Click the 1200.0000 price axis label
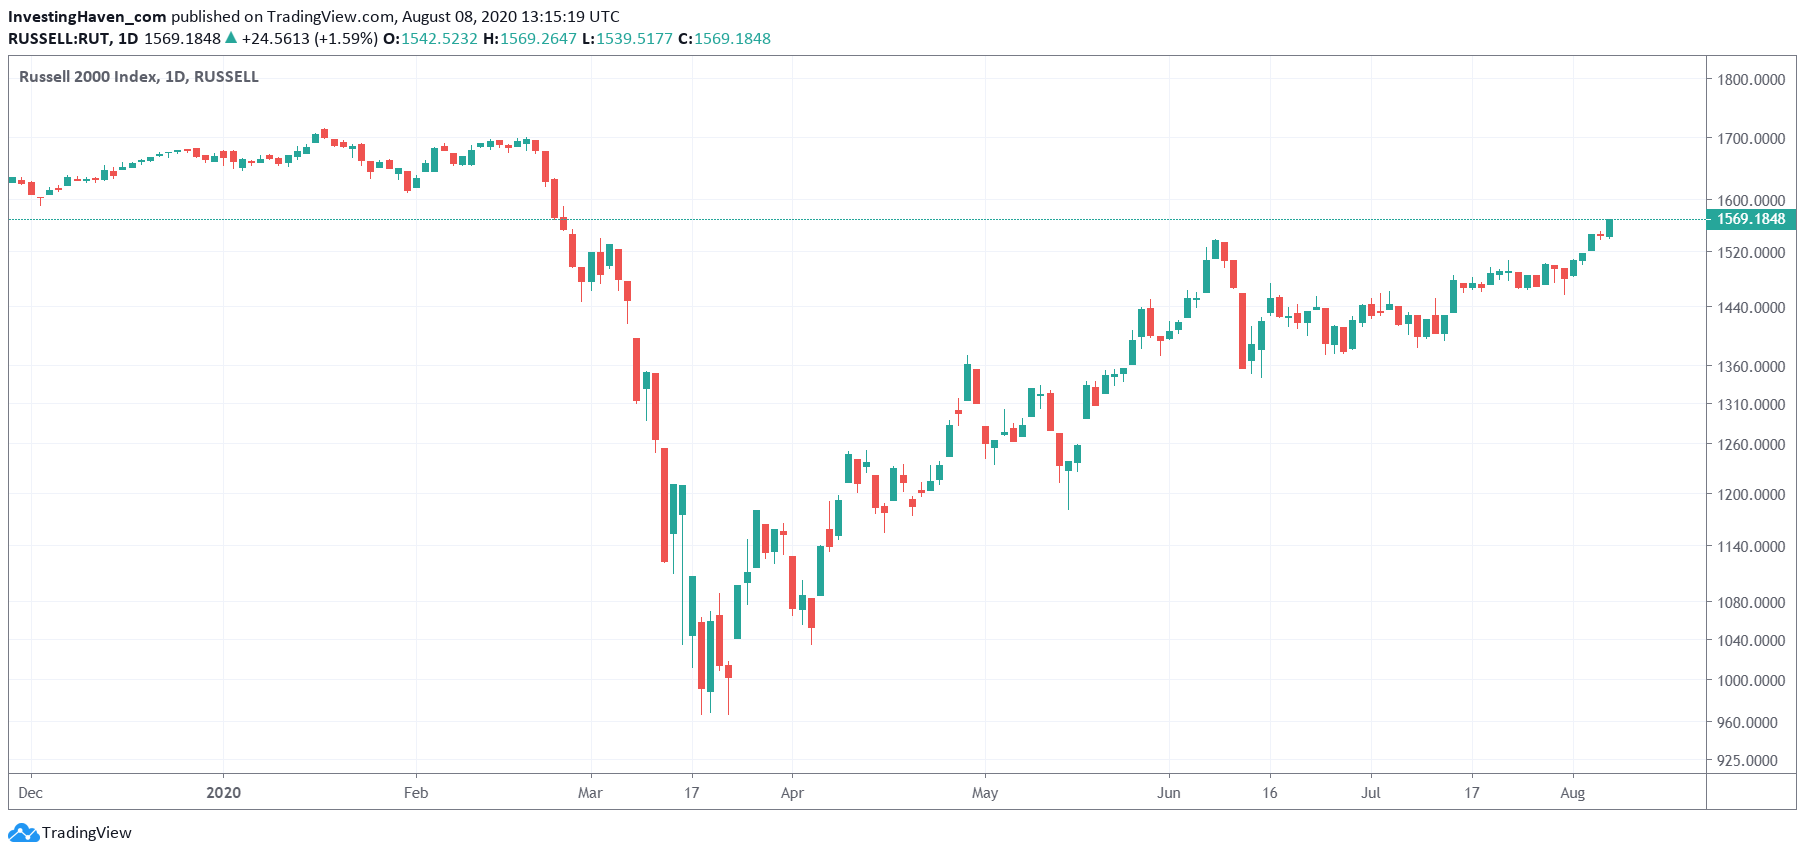Image resolution: width=1805 pixels, height=856 pixels. (x=1751, y=494)
